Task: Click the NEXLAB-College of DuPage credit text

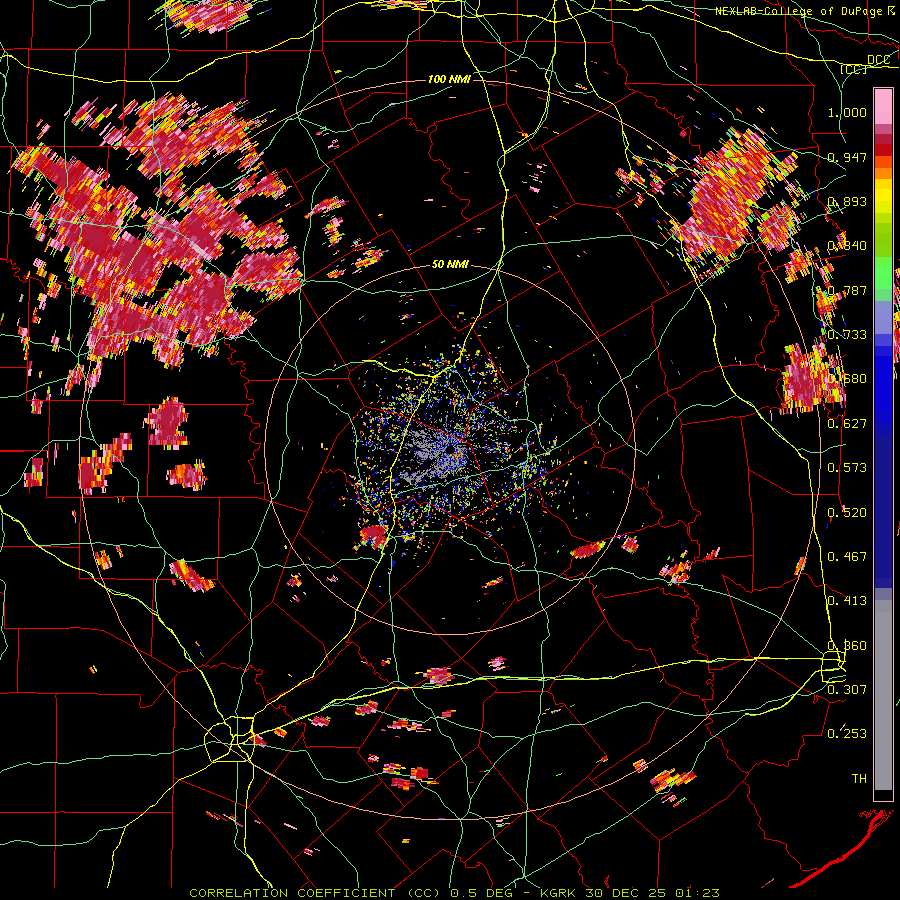Action: pos(798,11)
